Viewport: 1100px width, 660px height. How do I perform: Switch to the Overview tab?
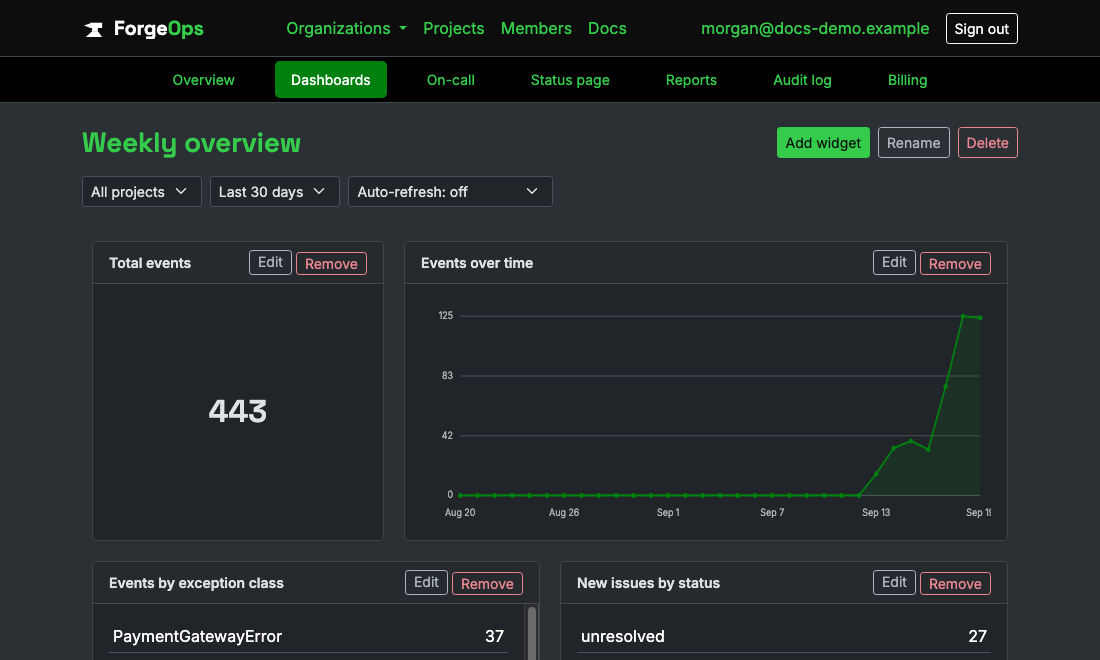[x=203, y=80]
